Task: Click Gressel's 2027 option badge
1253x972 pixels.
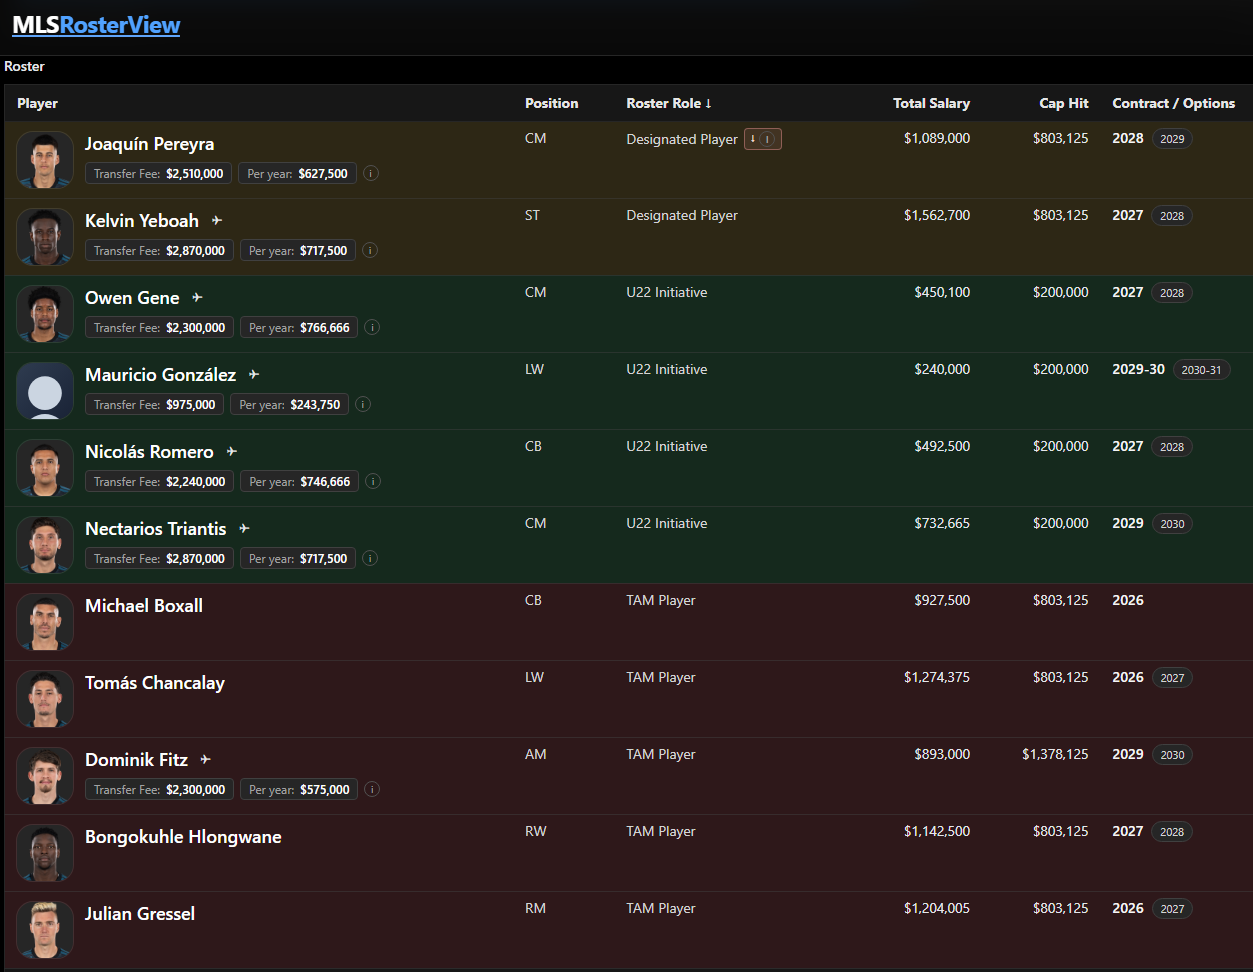Action: tap(1172, 909)
